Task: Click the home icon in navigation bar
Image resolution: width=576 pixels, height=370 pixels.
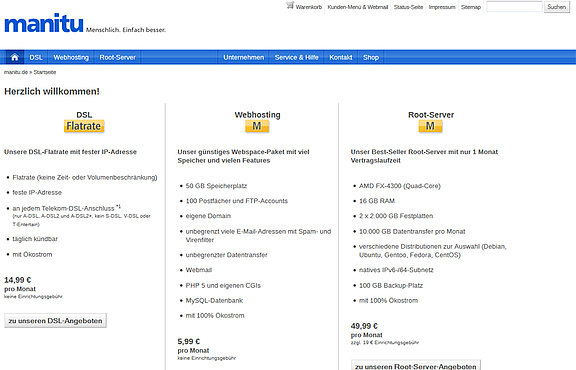Action: pos(15,57)
